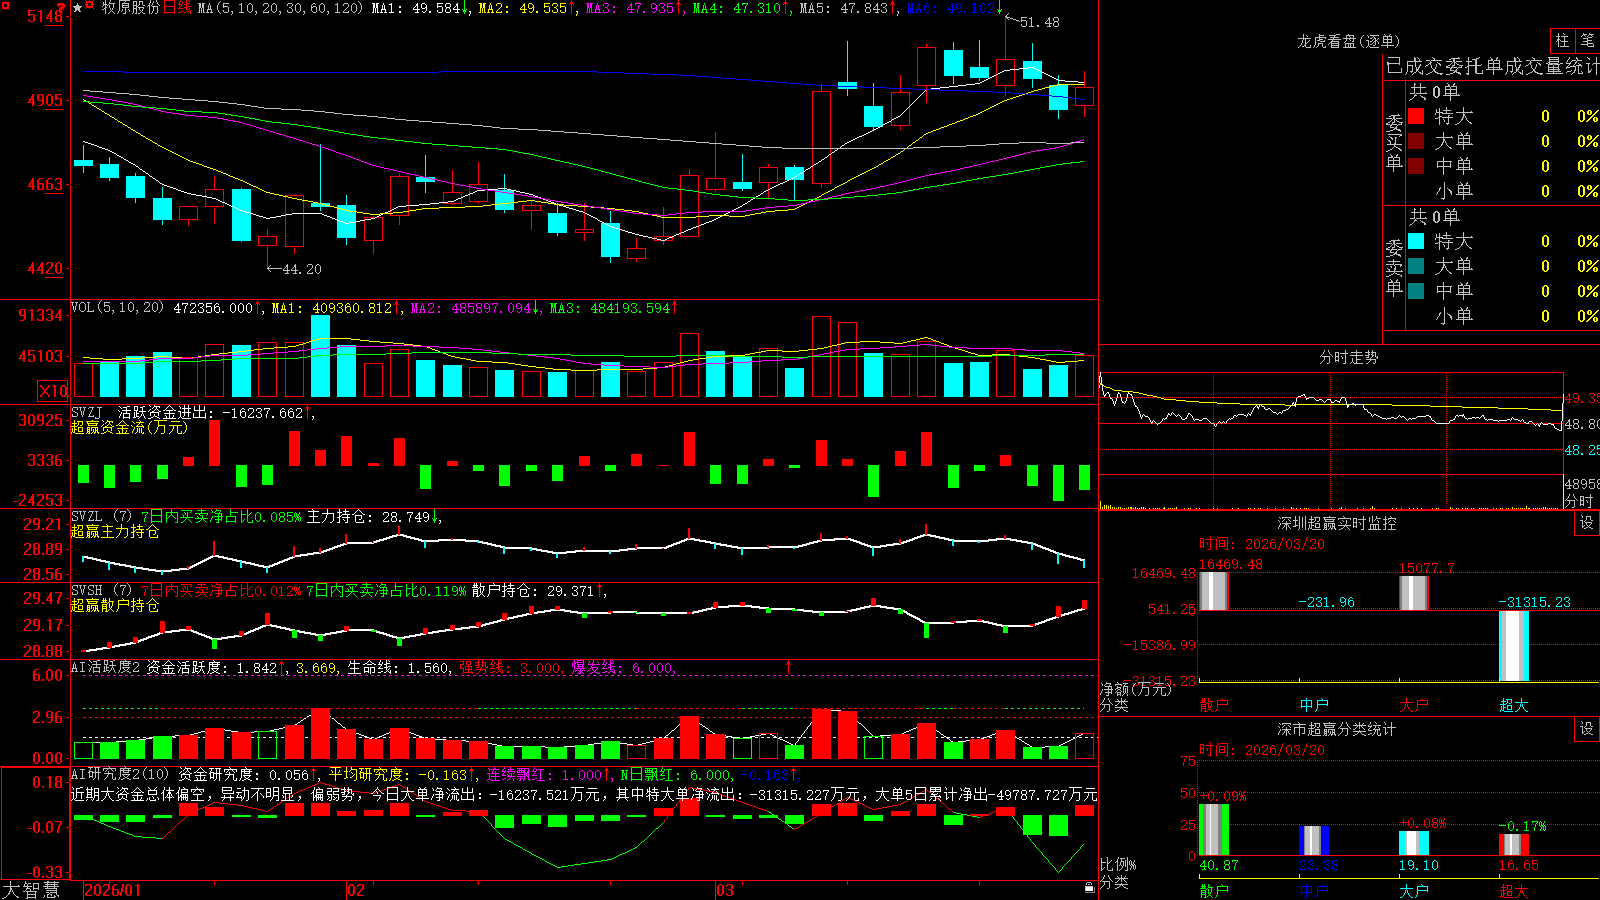Click teal 大单 swatch under 委卖单
The height and width of the screenshot is (900, 1600).
point(1416,266)
